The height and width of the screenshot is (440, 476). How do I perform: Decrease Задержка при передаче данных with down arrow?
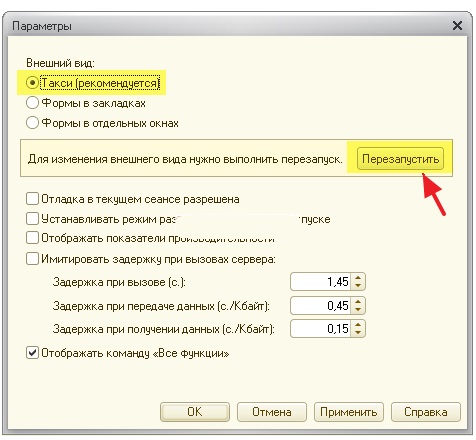pos(358,310)
